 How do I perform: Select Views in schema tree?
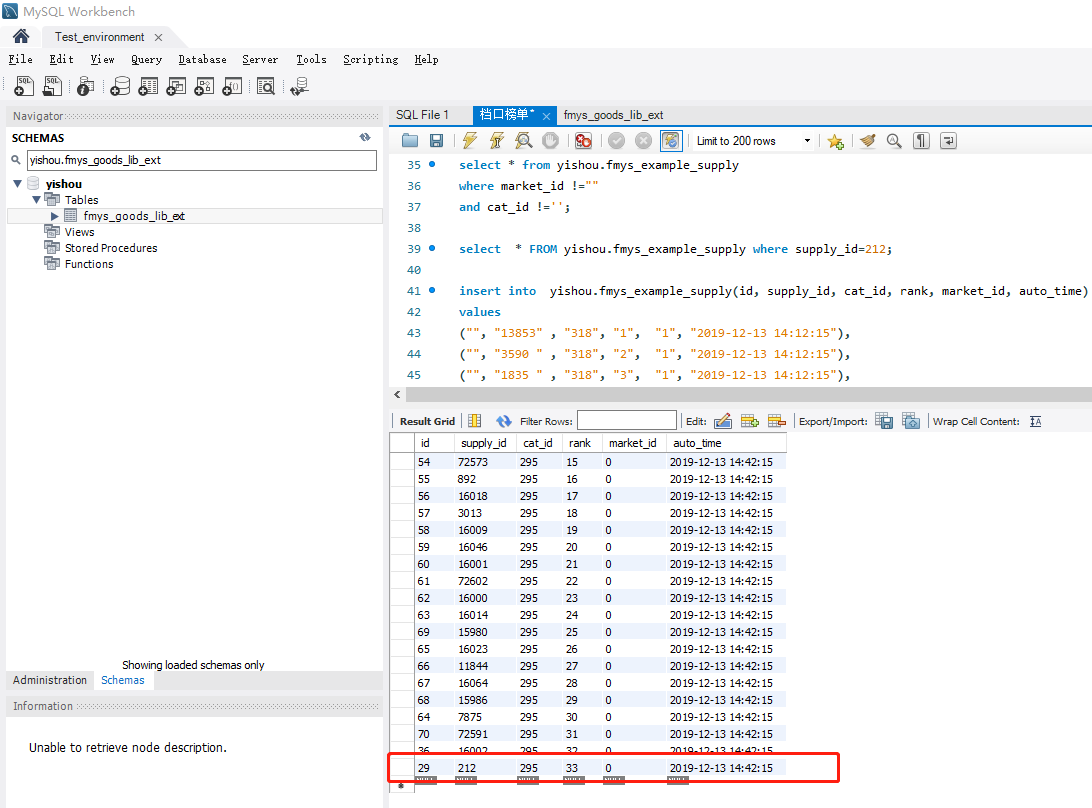tap(79, 232)
